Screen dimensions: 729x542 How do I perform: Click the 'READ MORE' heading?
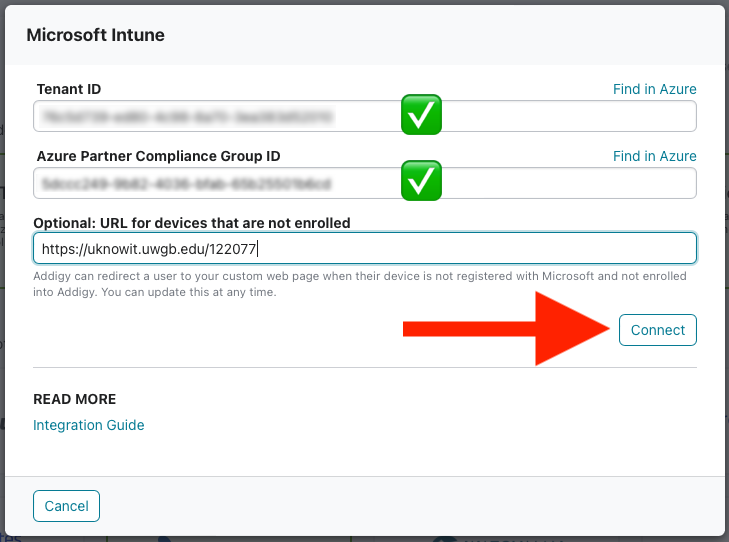coord(74,399)
